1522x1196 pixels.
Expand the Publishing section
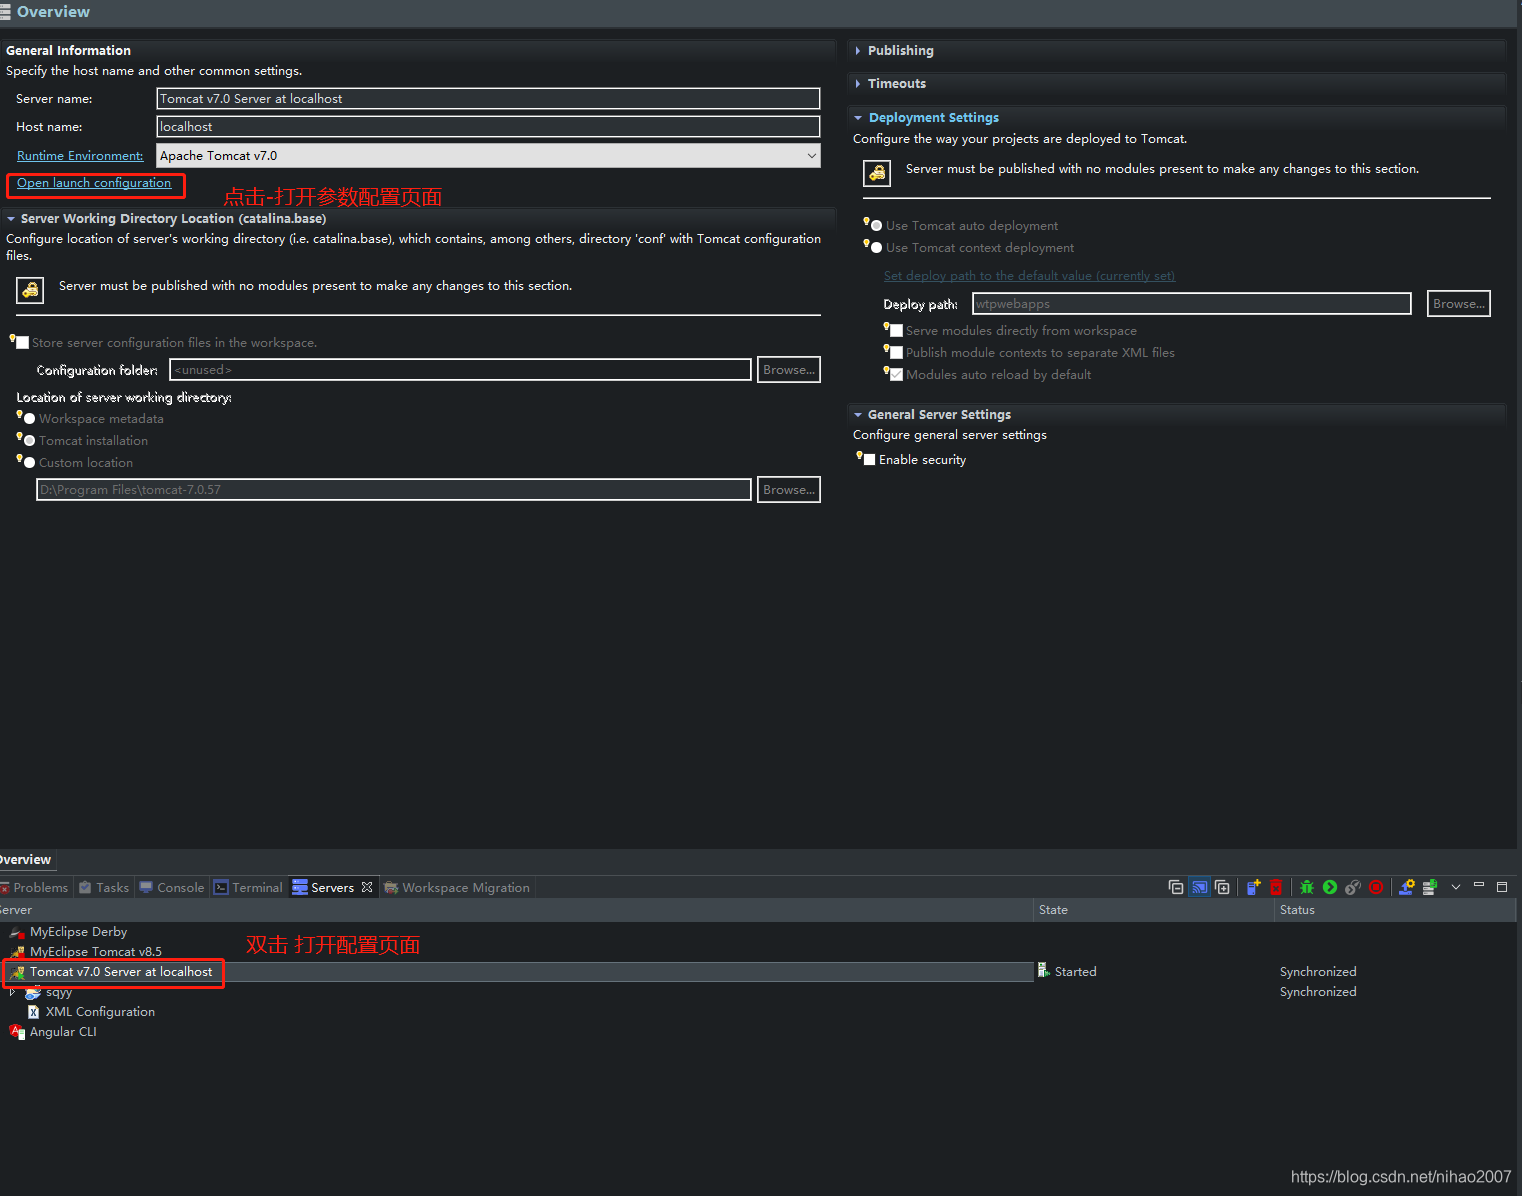click(x=858, y=50)
